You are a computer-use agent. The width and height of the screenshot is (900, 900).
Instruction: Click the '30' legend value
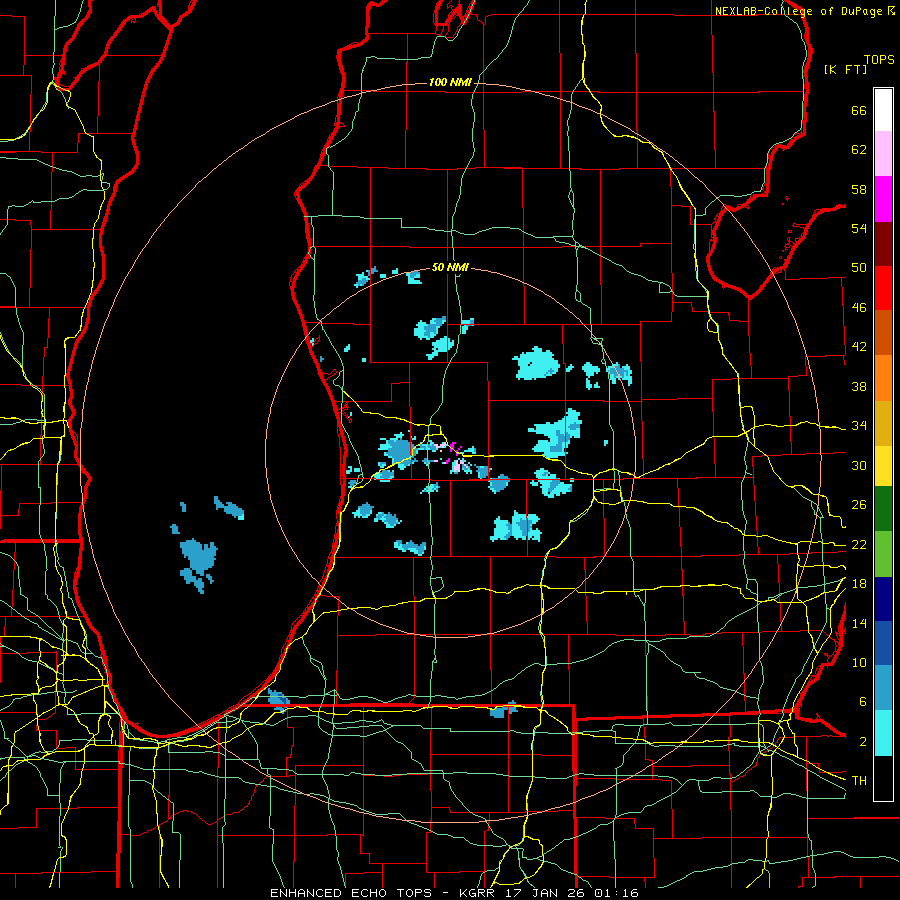(x=859, y=465)
